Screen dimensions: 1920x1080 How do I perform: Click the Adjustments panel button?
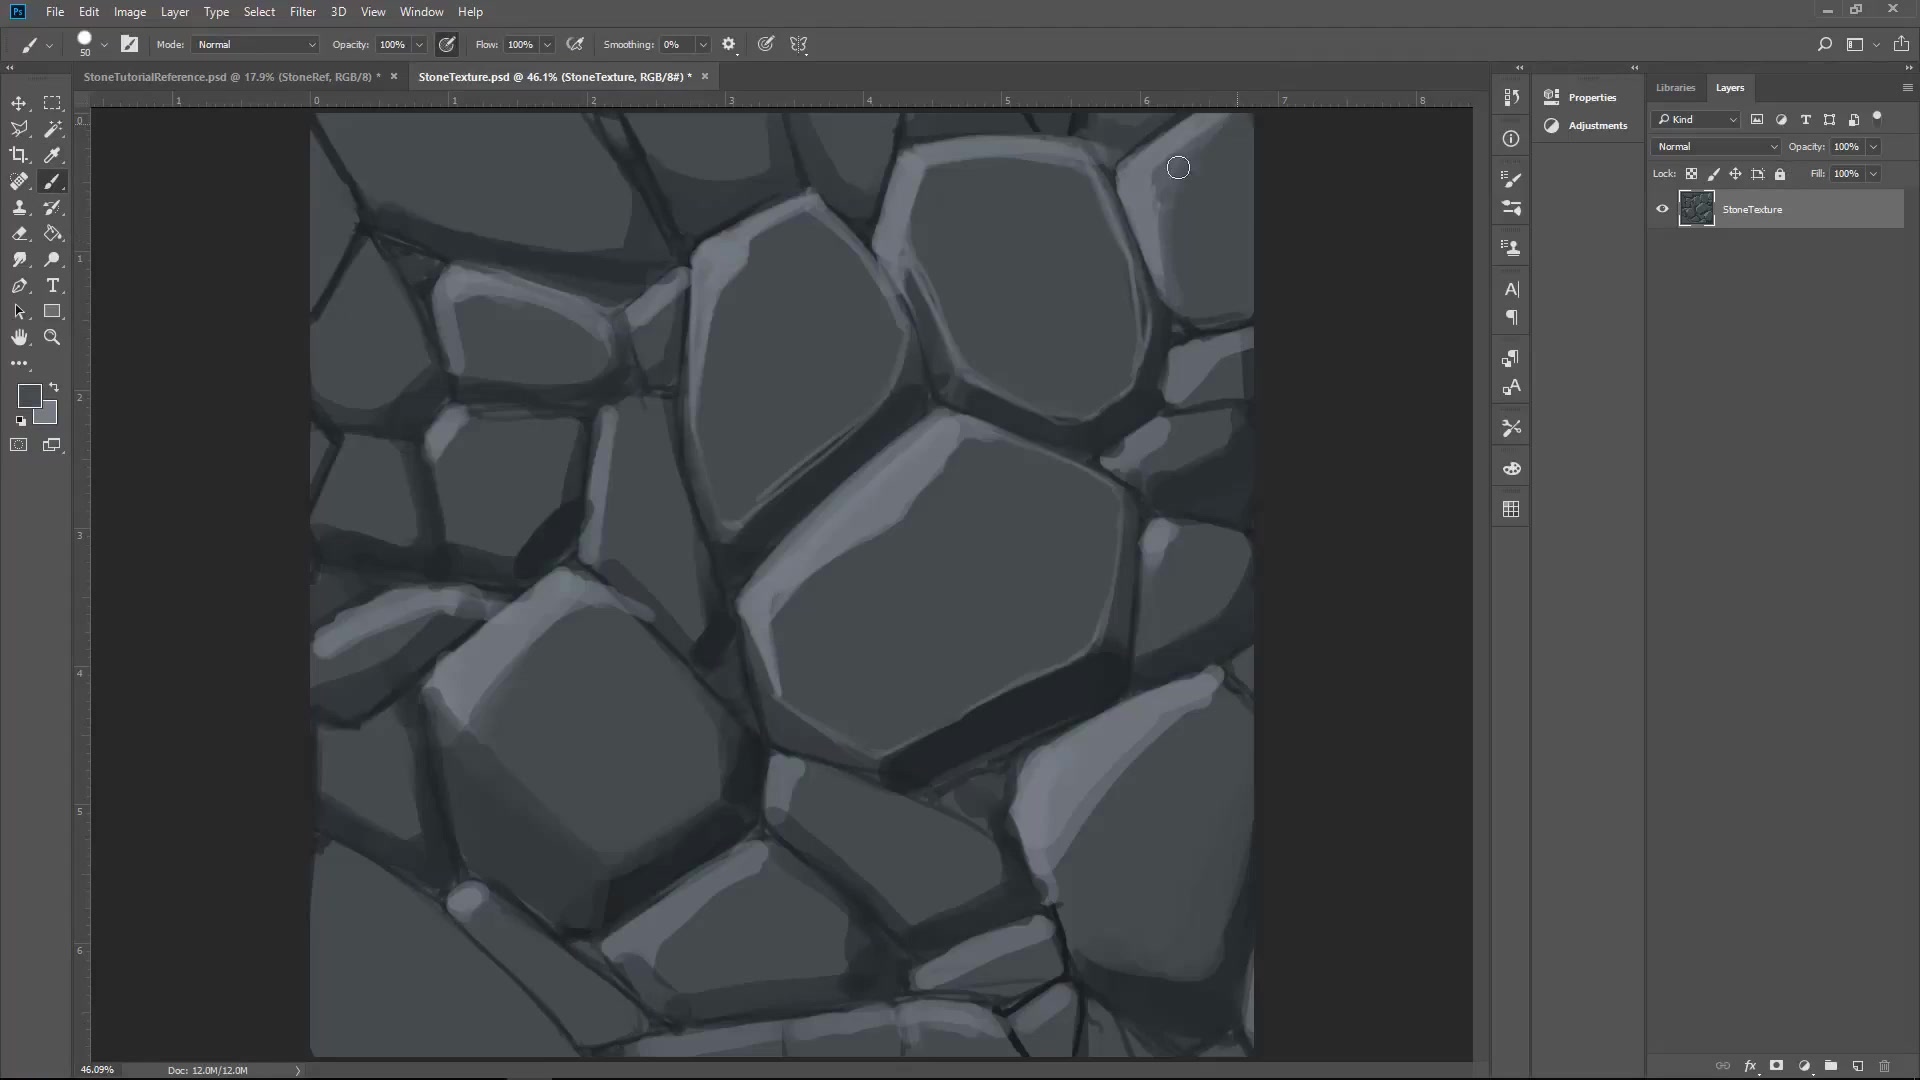1552,125
